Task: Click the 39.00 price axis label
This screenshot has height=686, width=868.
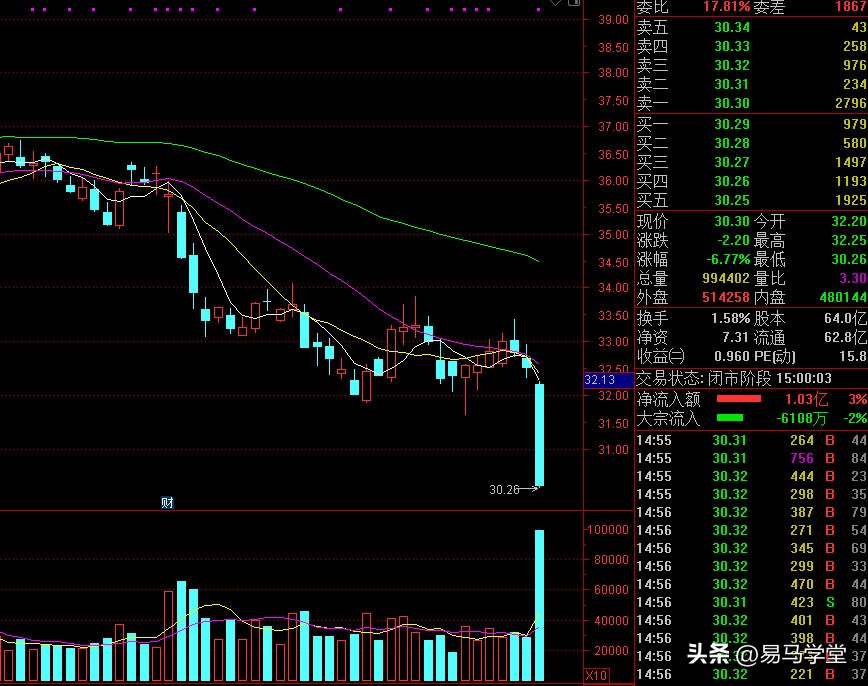Action: (613, 20)
